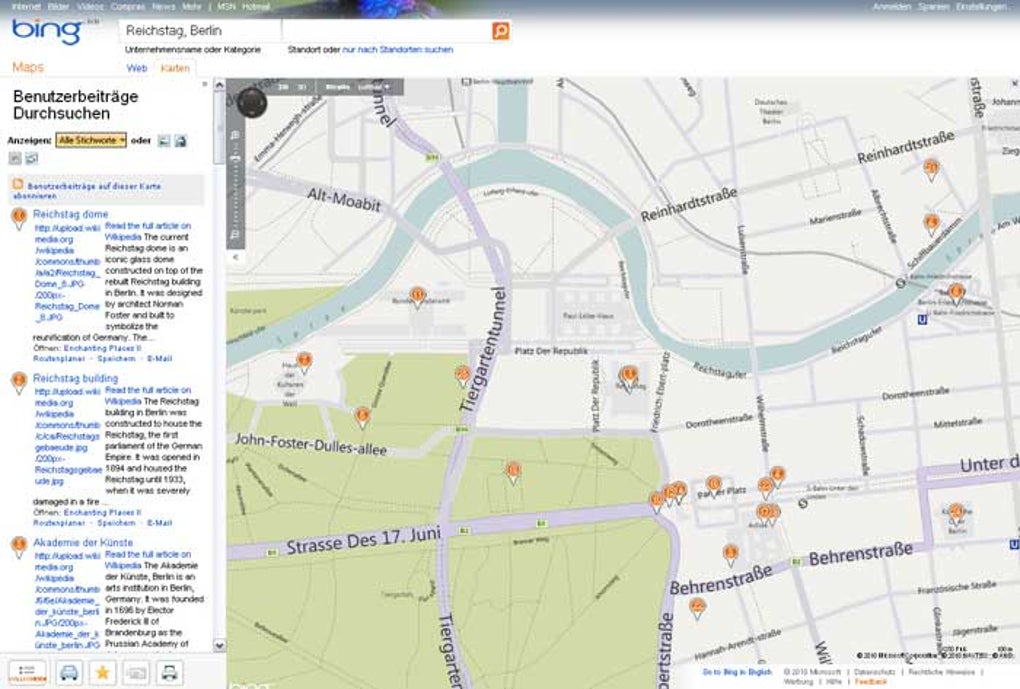The height and width of the screenshot is (689, 1020).
Task: Click the orange RSS subscribe icon
Action: 18,185
